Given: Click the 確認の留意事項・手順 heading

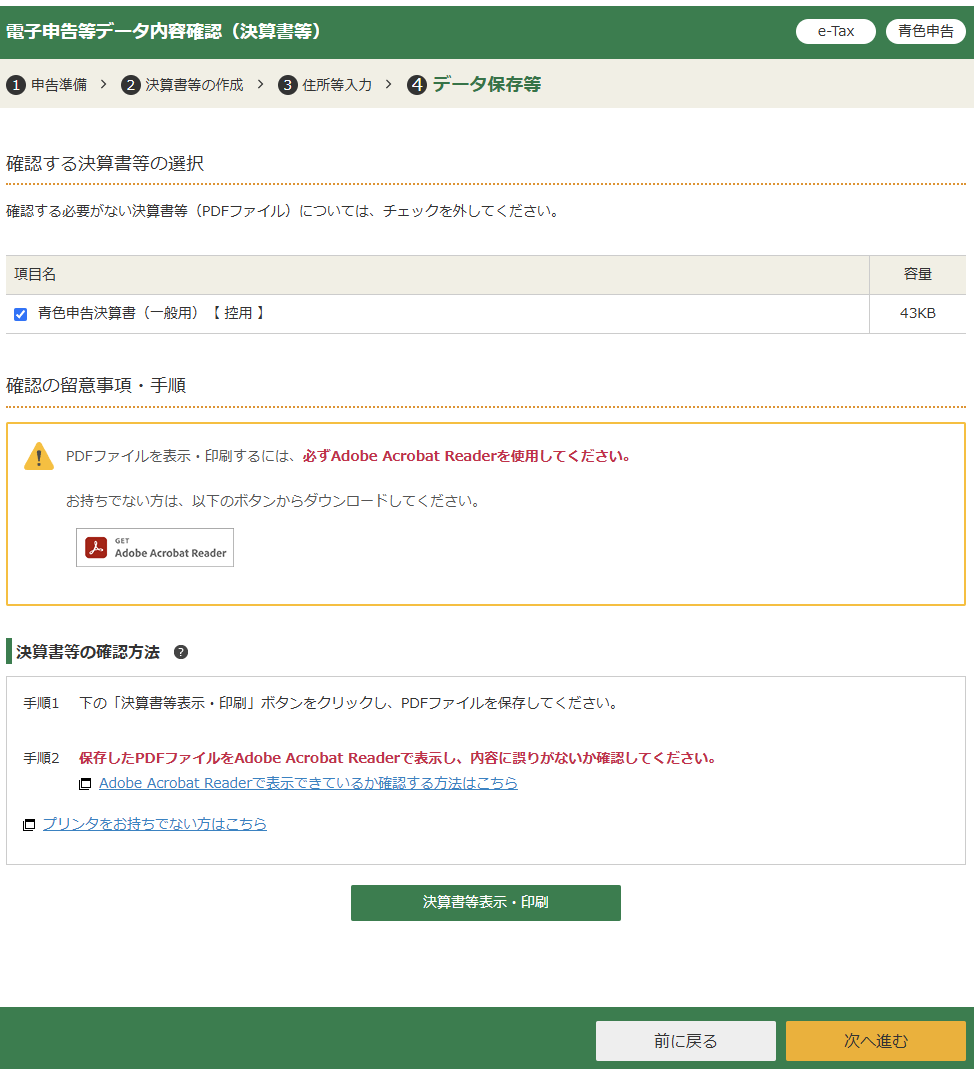Looking at the screenshot, I should pyautogui.click(x=96, y=386).
